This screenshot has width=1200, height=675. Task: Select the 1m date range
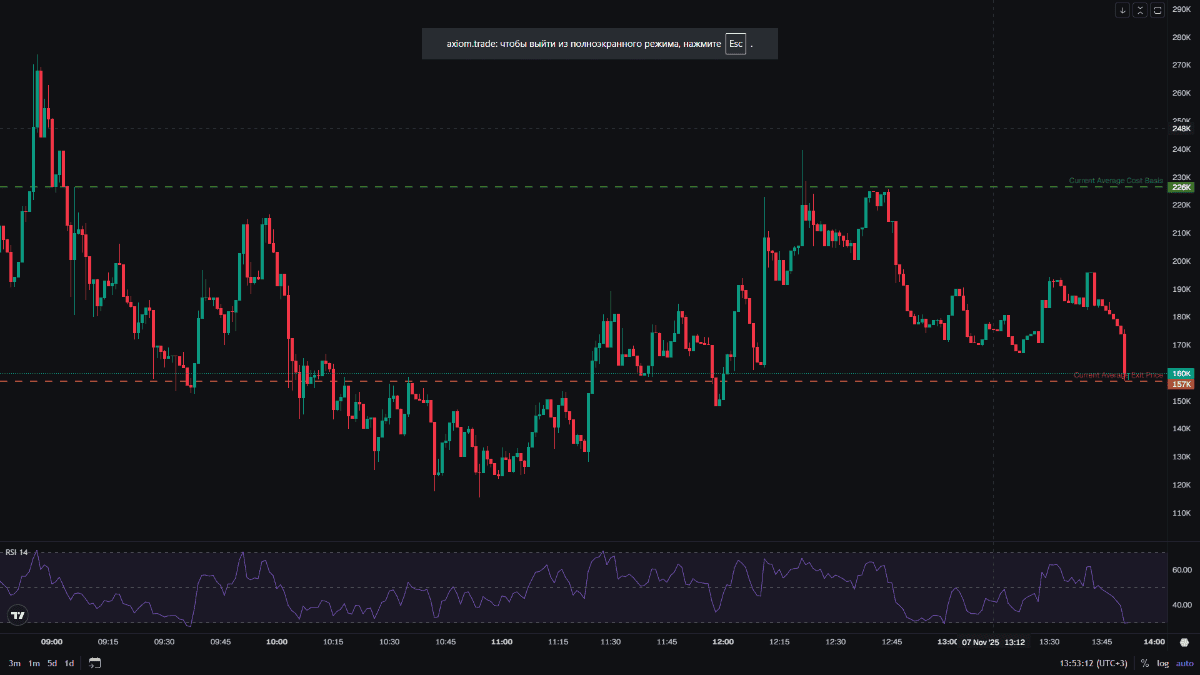[34, 663]
